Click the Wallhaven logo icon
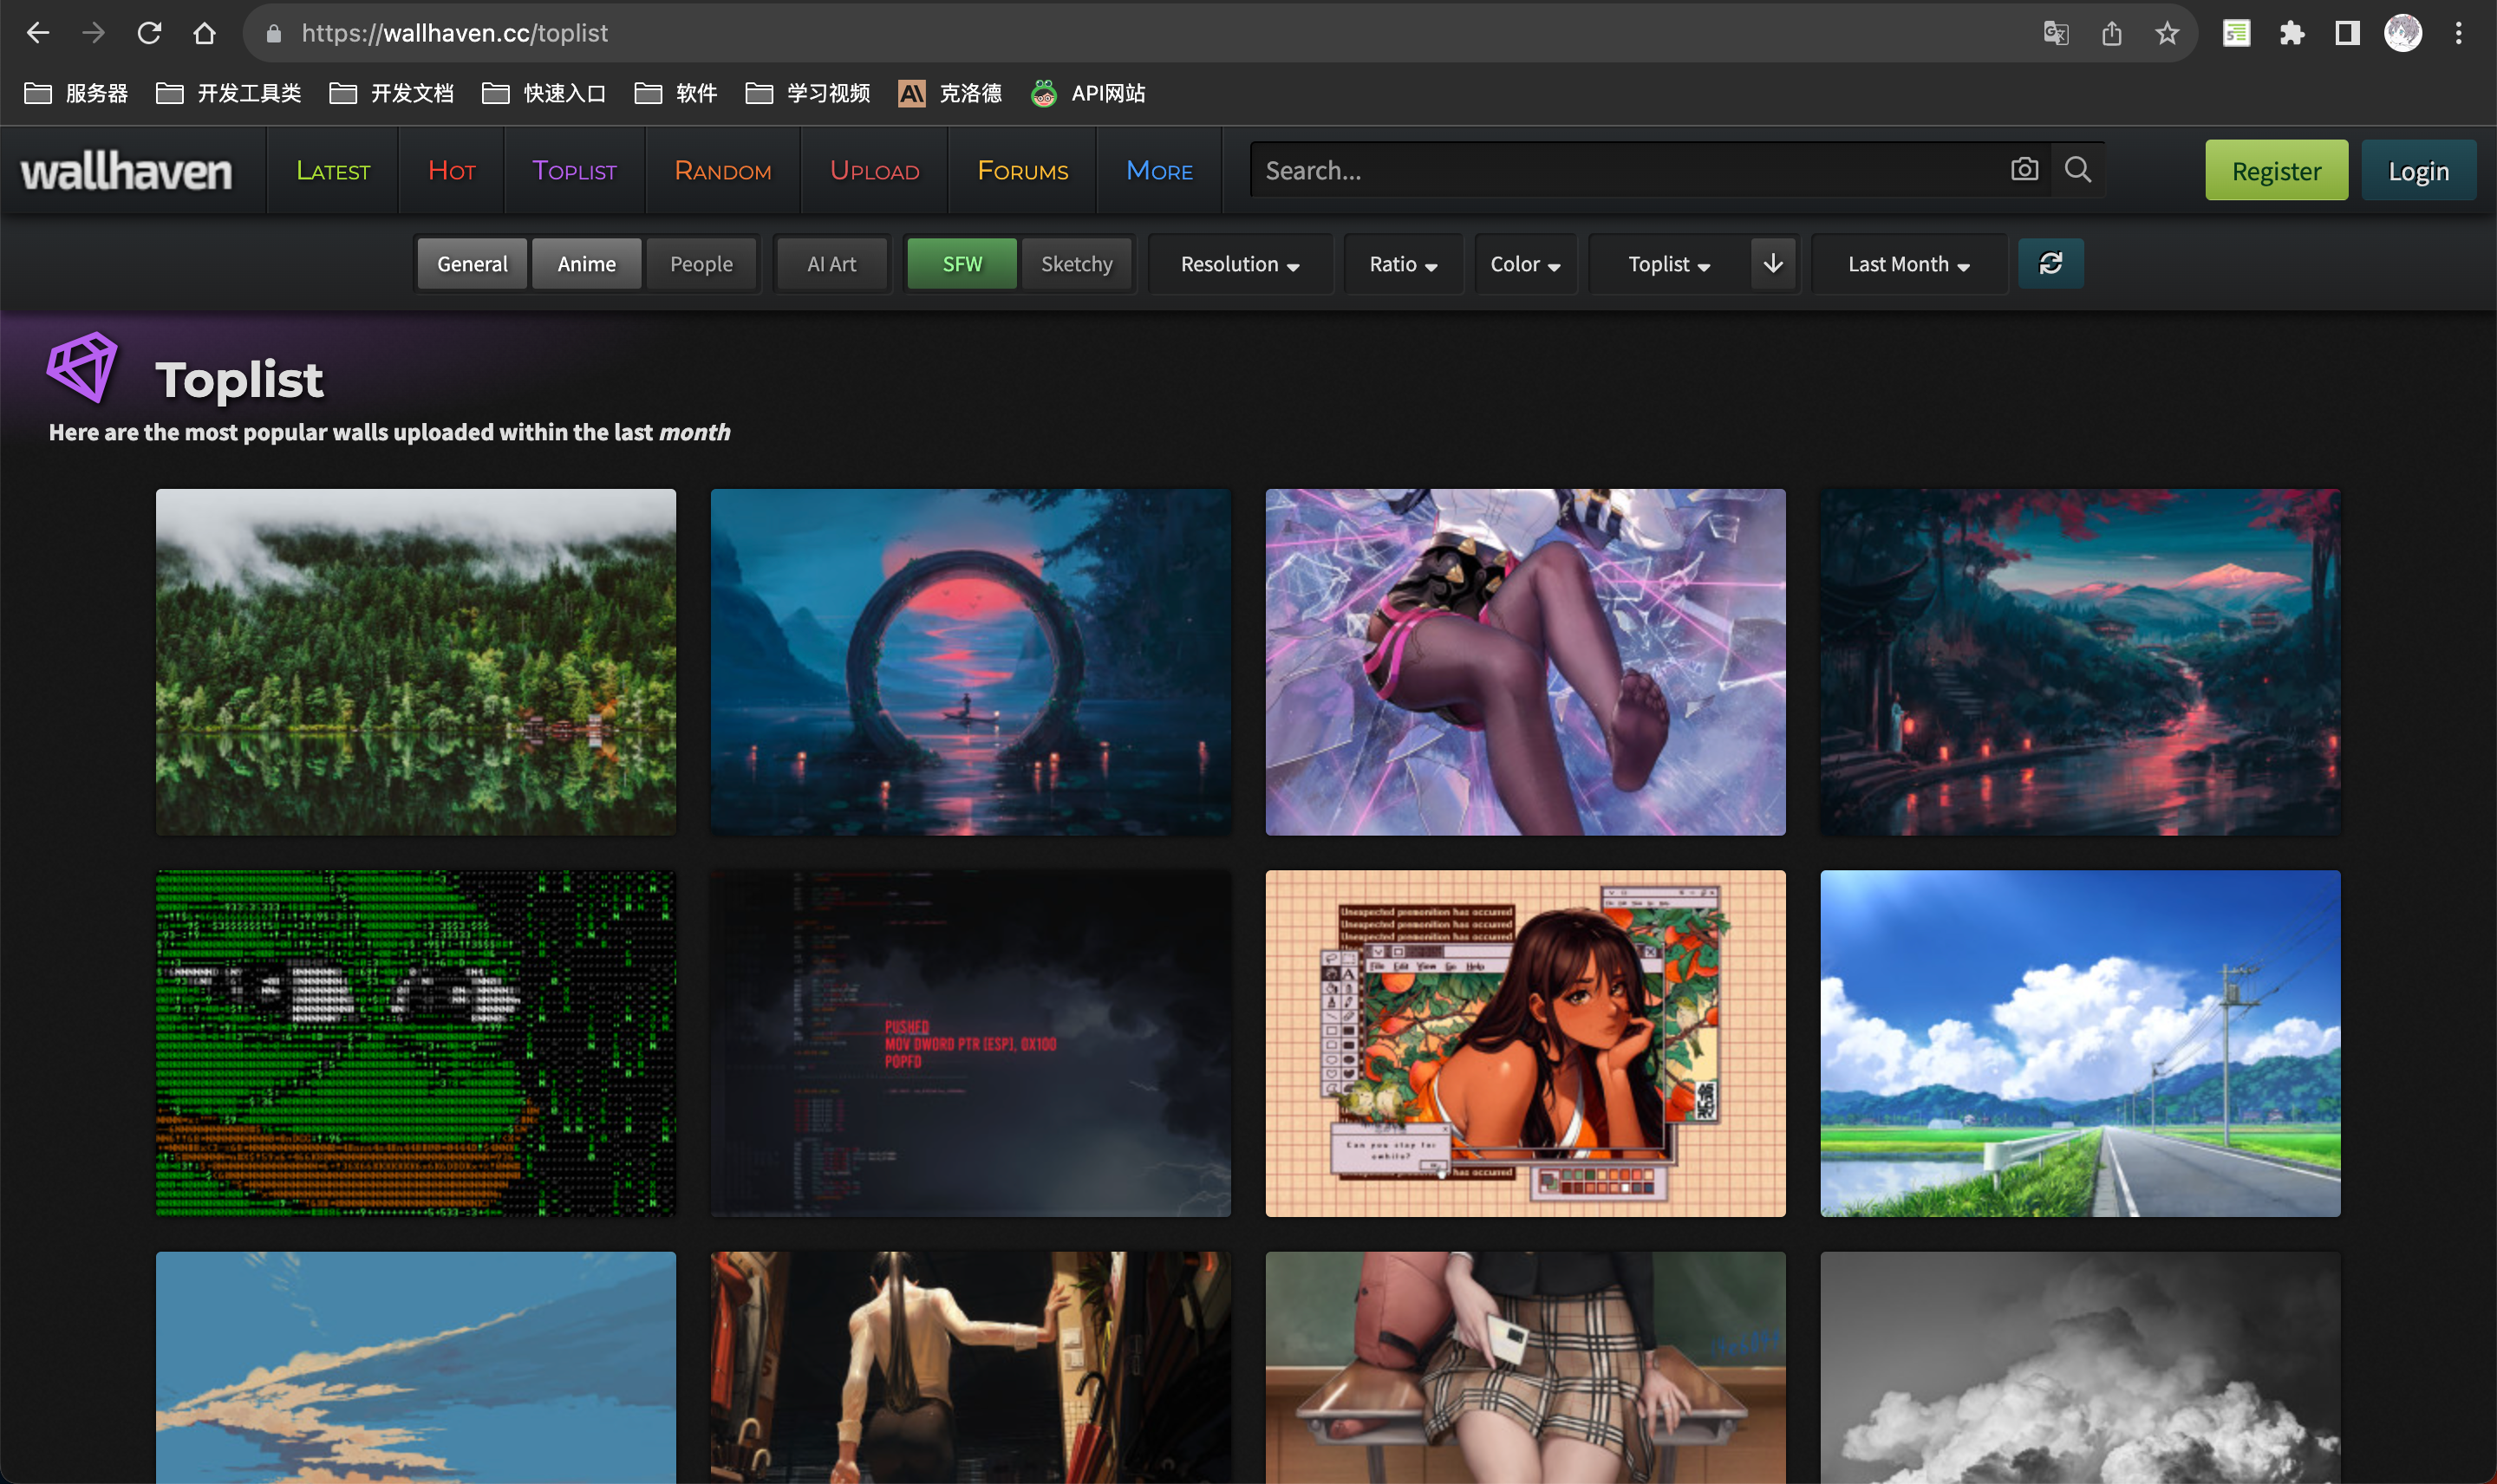Image resolution: width=2497 pixels, height=1484 pixels. point(126,170)
